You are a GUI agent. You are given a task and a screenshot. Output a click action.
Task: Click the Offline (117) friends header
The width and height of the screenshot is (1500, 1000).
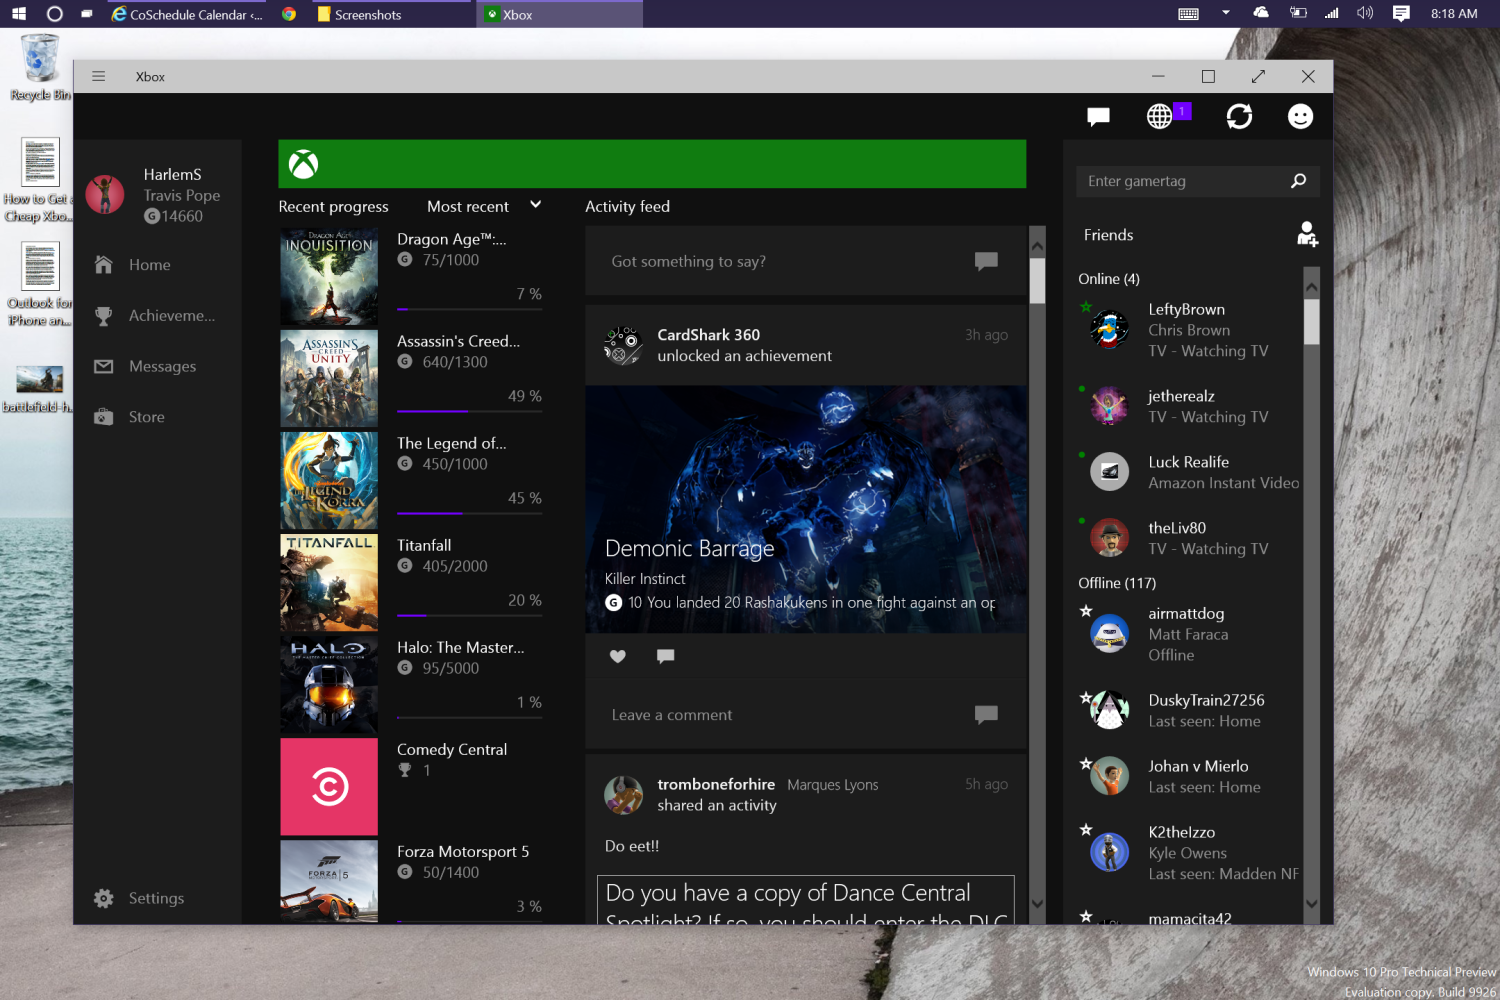tap(1117, 583)
